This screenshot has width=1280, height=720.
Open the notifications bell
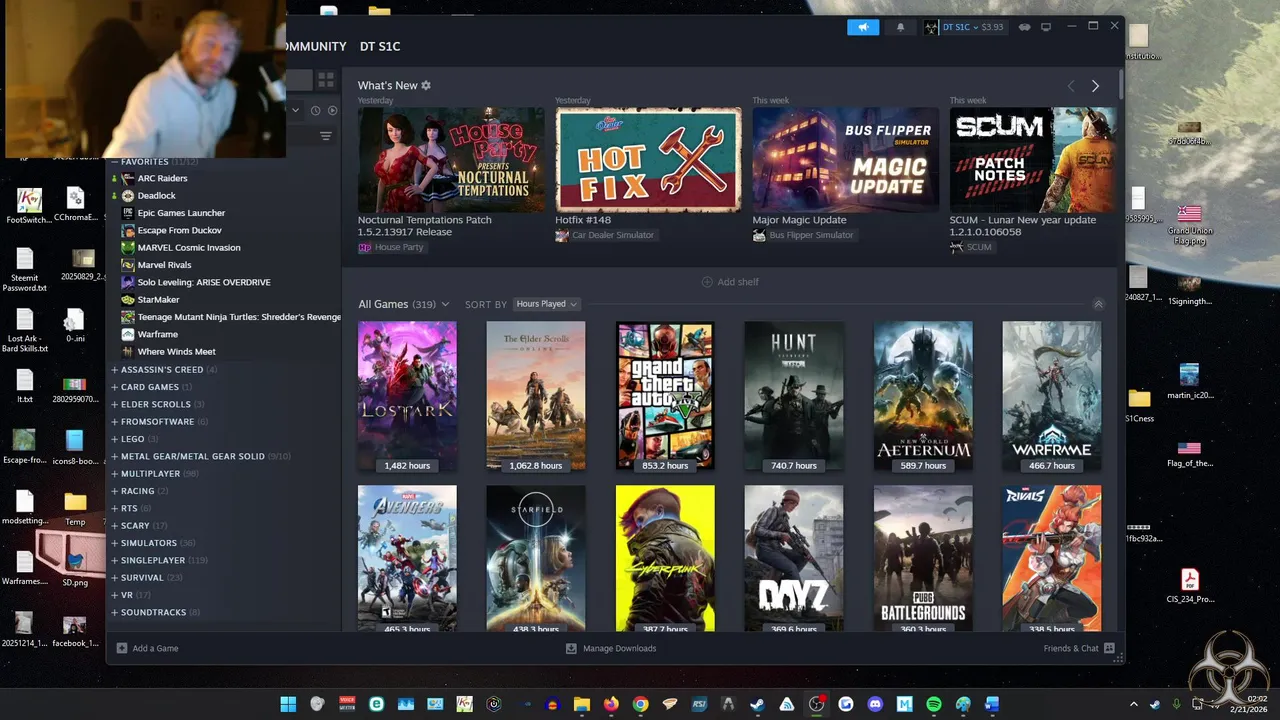[900, 27]
